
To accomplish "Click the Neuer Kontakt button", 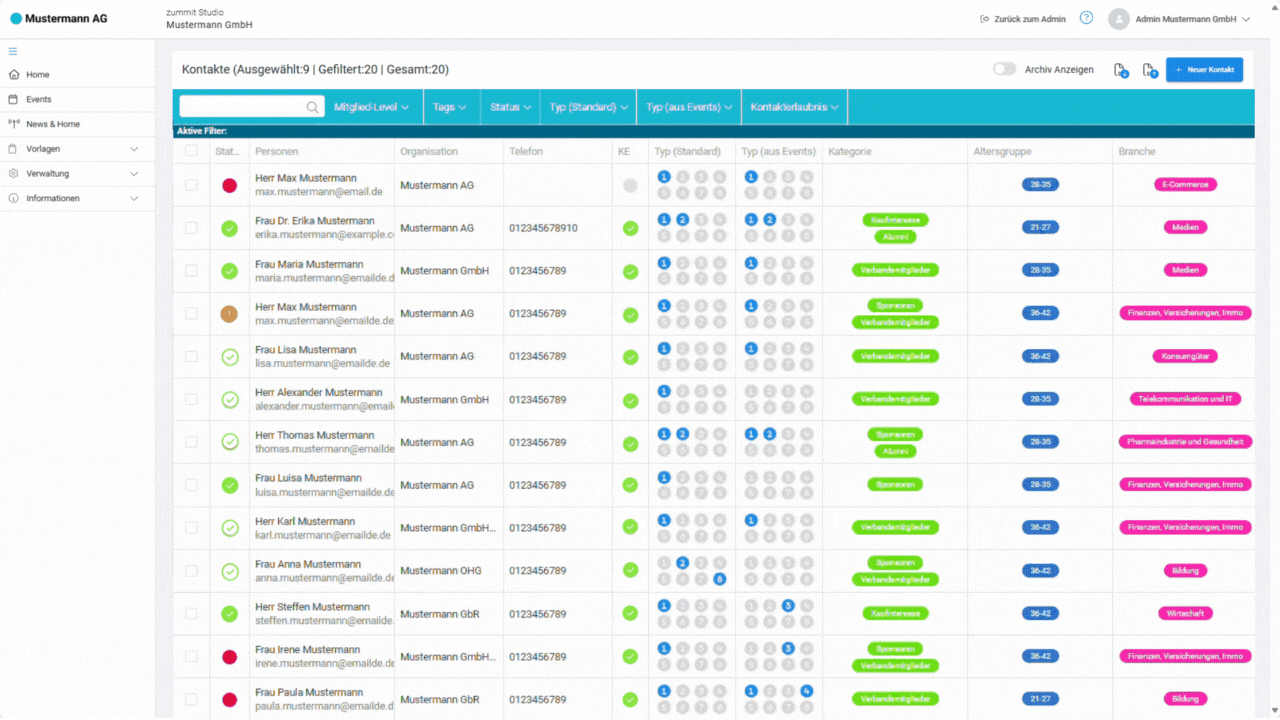I will coord(1204,70).
